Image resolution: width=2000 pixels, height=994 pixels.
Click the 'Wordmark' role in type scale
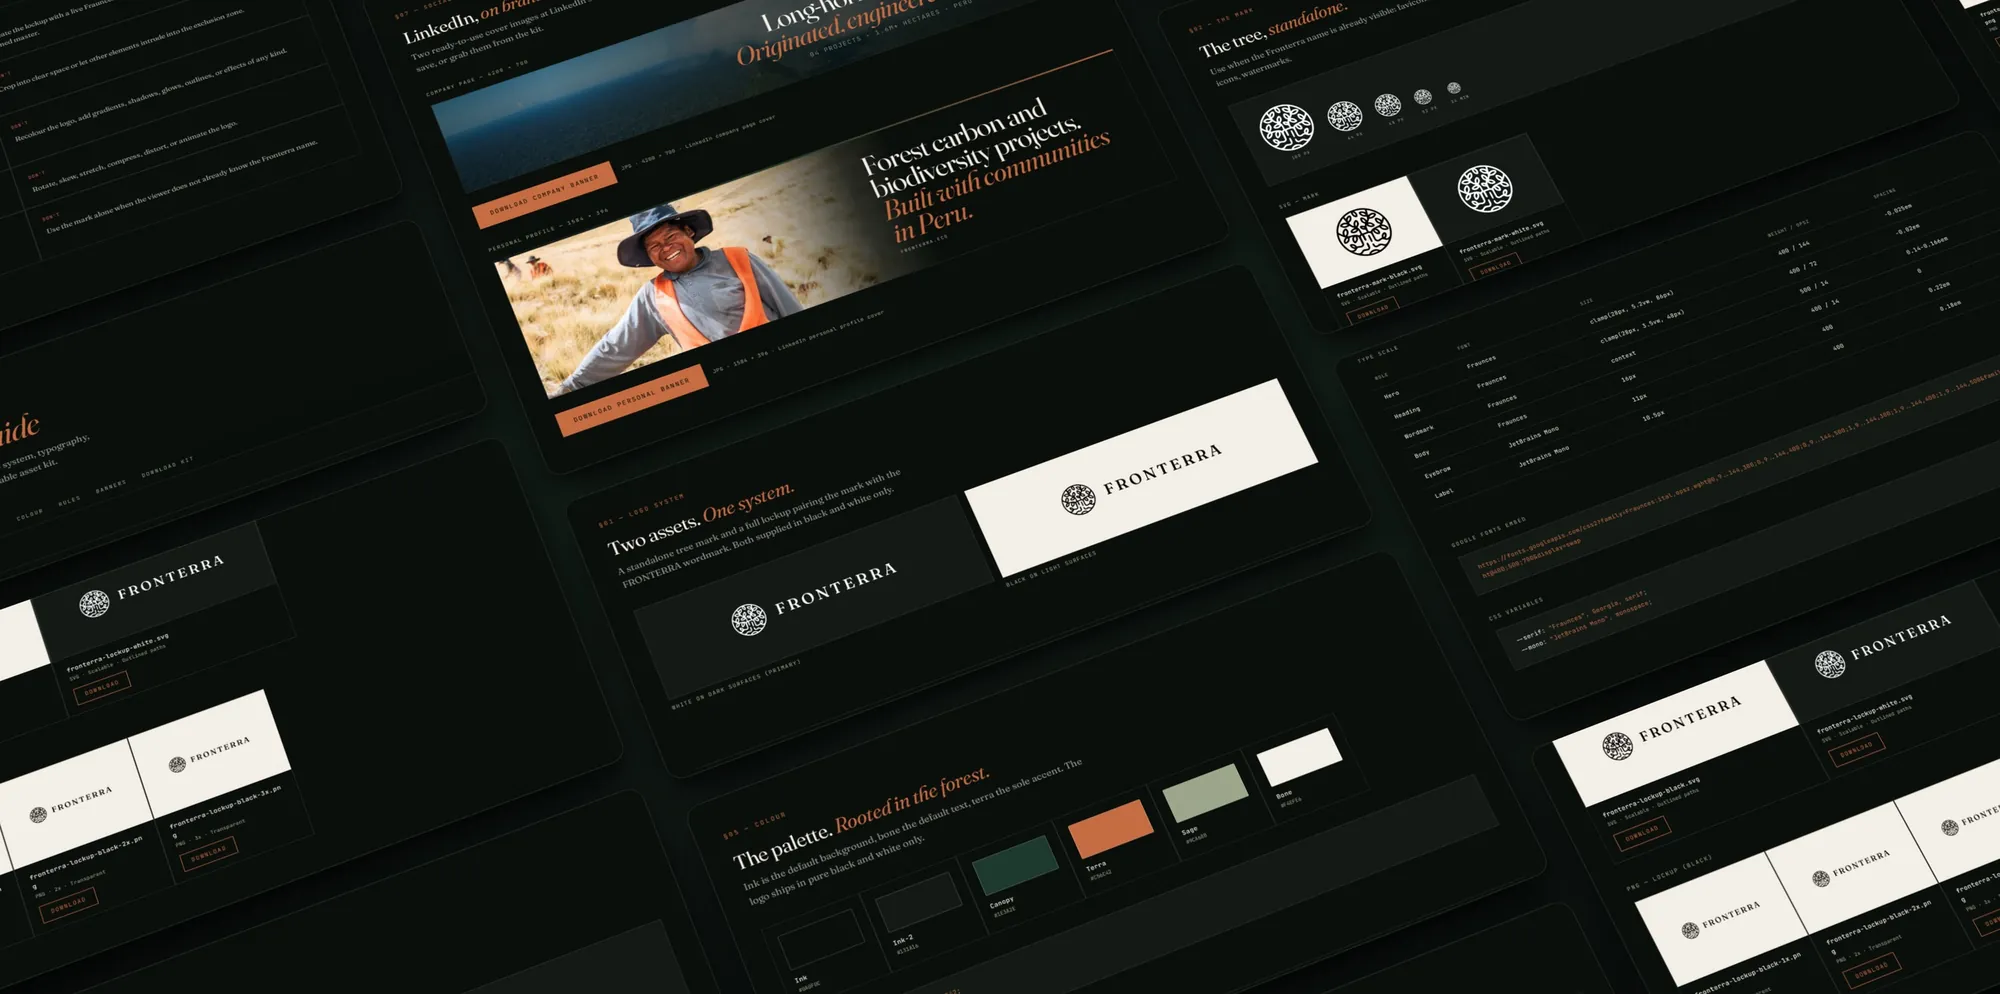(1419, 432)
